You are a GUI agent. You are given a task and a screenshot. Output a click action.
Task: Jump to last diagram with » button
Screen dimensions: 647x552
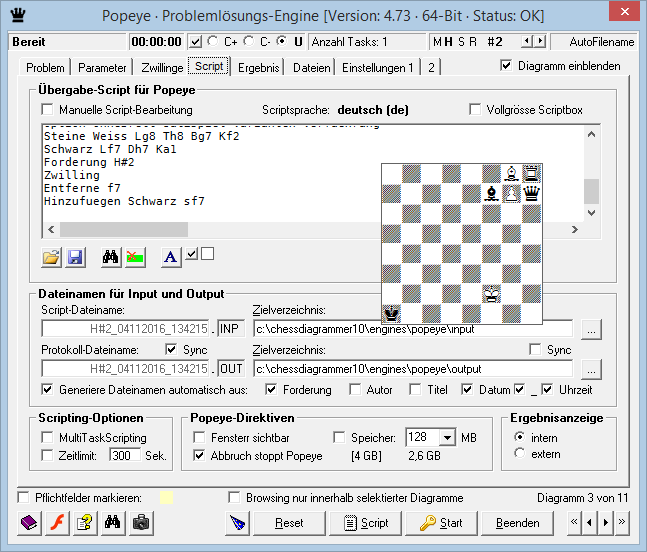click(x=621, y=522)
